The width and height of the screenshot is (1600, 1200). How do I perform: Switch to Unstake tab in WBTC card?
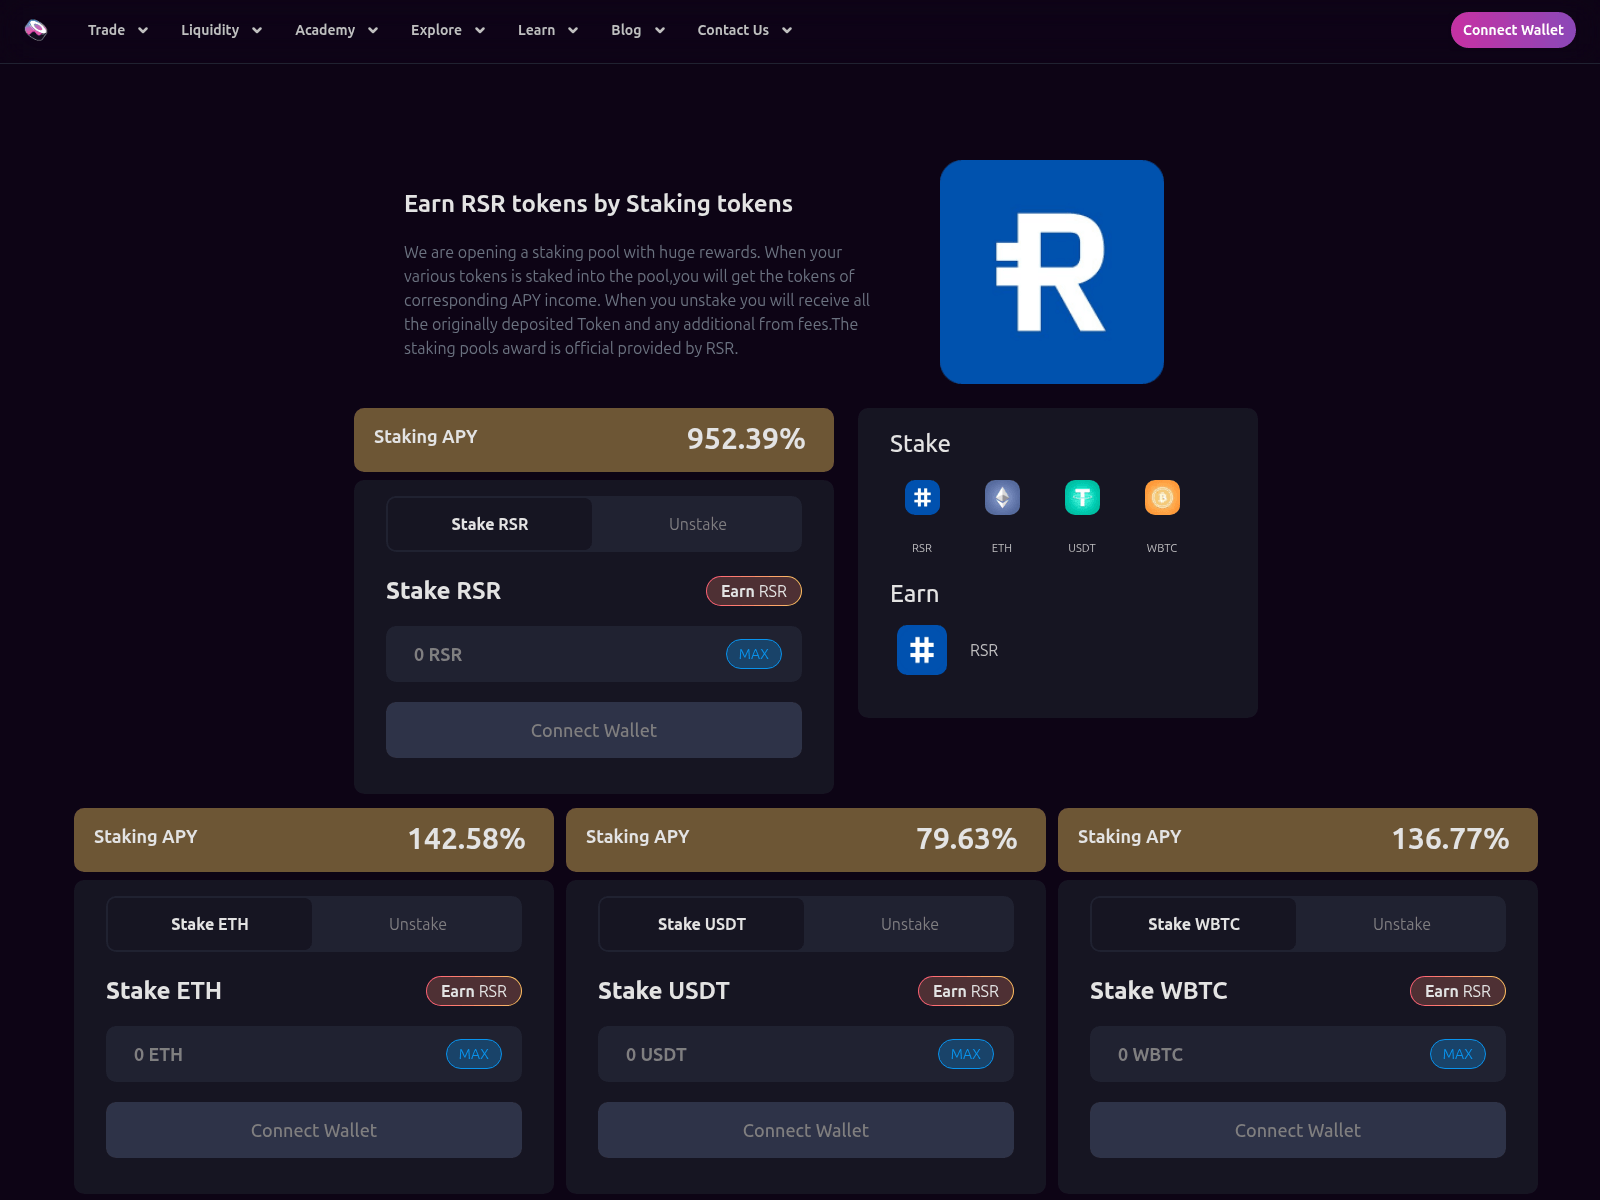(1402, 924)
